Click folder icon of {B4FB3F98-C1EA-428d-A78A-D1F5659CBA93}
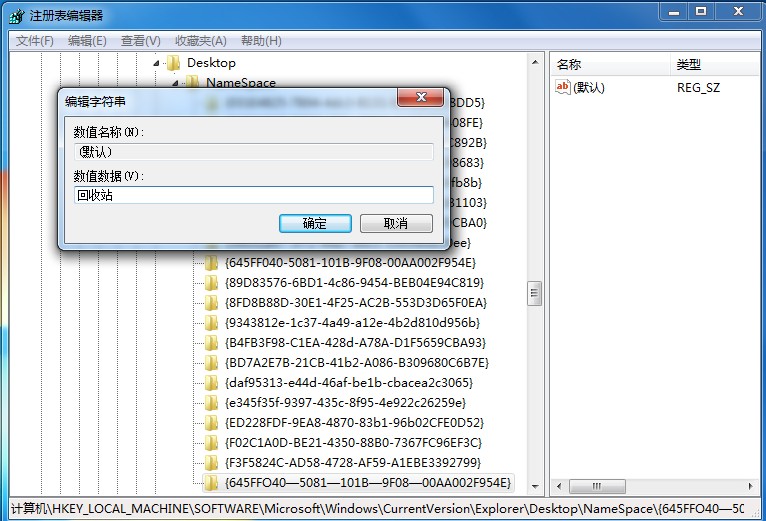Viewport: 766px width, 521px height. [x=211, y=343]
